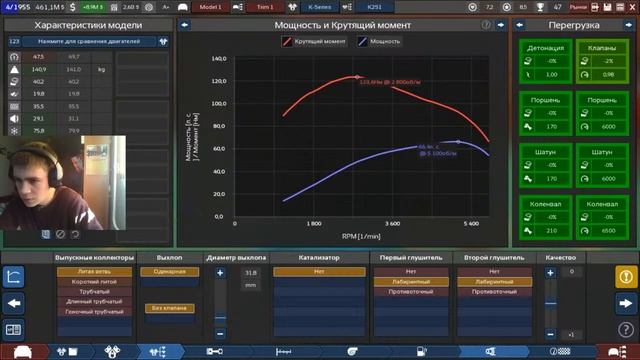Open the turbocharger tab icon
This screenshot has width=640, height=360.
tap(352, 351)
